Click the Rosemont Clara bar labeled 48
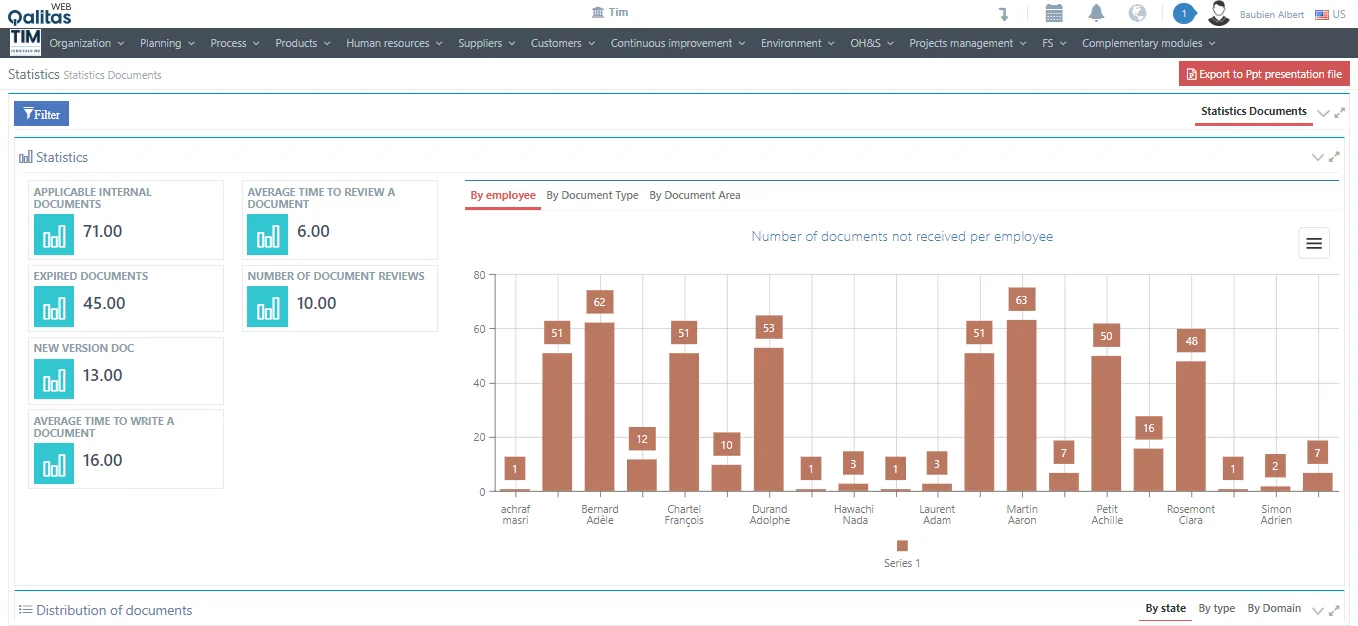Viewport: 1358px width, 626px height. click(1190, 426)
